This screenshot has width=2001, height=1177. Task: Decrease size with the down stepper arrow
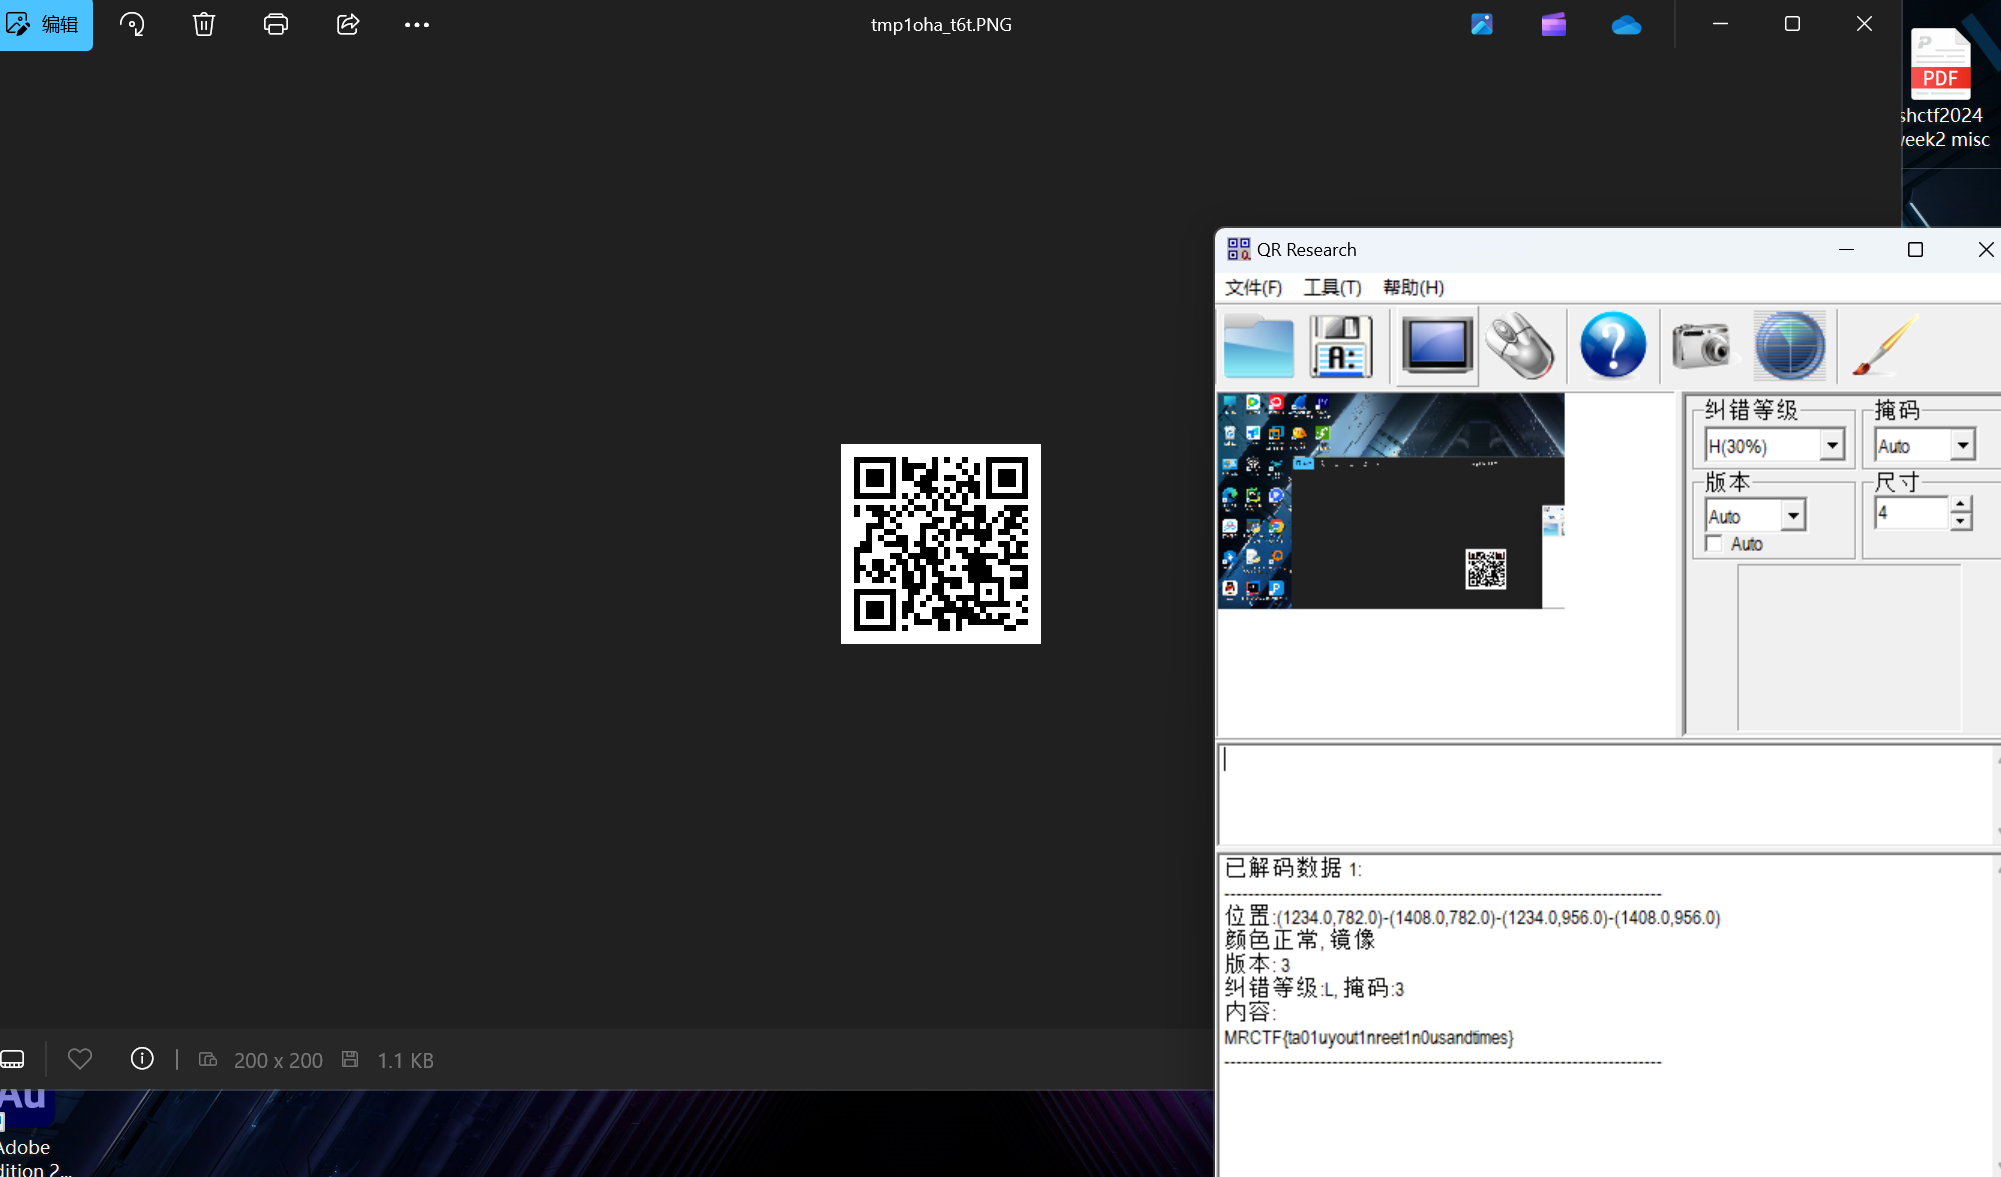coord(1960,522)
